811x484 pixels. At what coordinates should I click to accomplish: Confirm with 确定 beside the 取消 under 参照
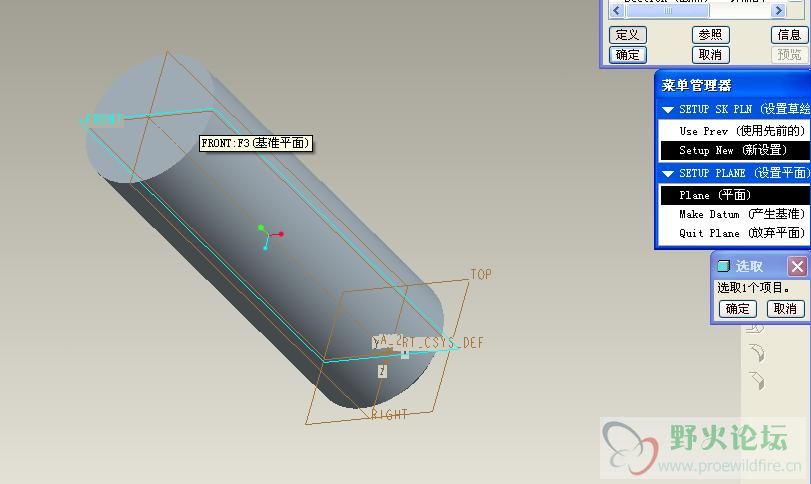coord(627,54)
